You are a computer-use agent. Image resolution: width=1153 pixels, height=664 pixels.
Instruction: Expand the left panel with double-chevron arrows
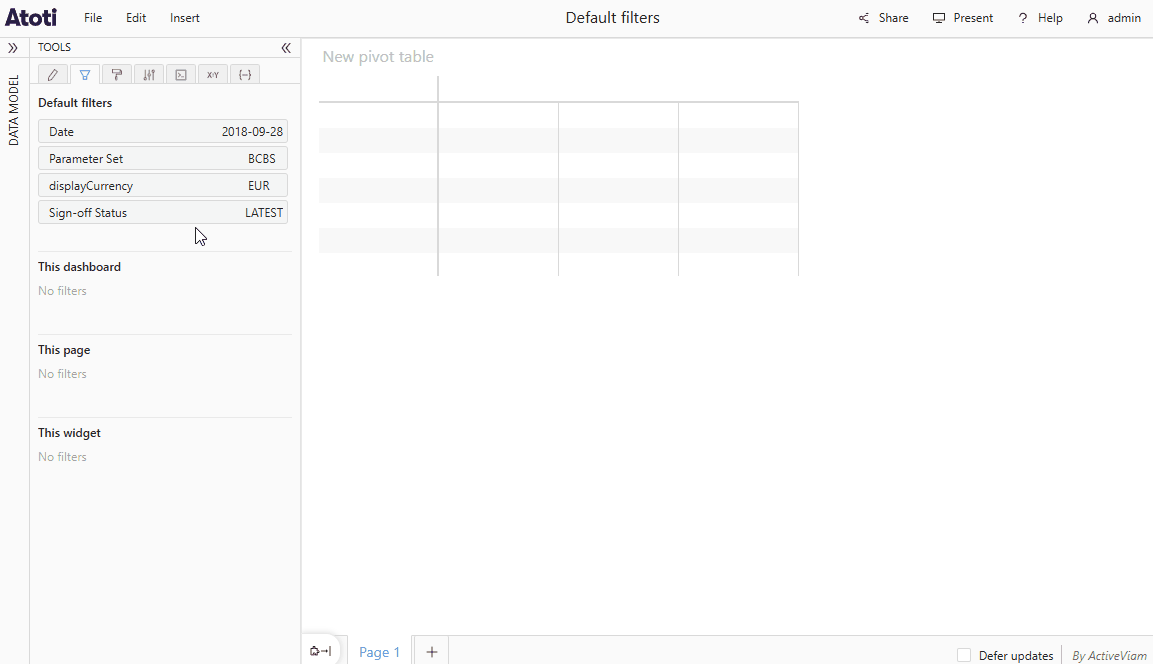(13, 47)
